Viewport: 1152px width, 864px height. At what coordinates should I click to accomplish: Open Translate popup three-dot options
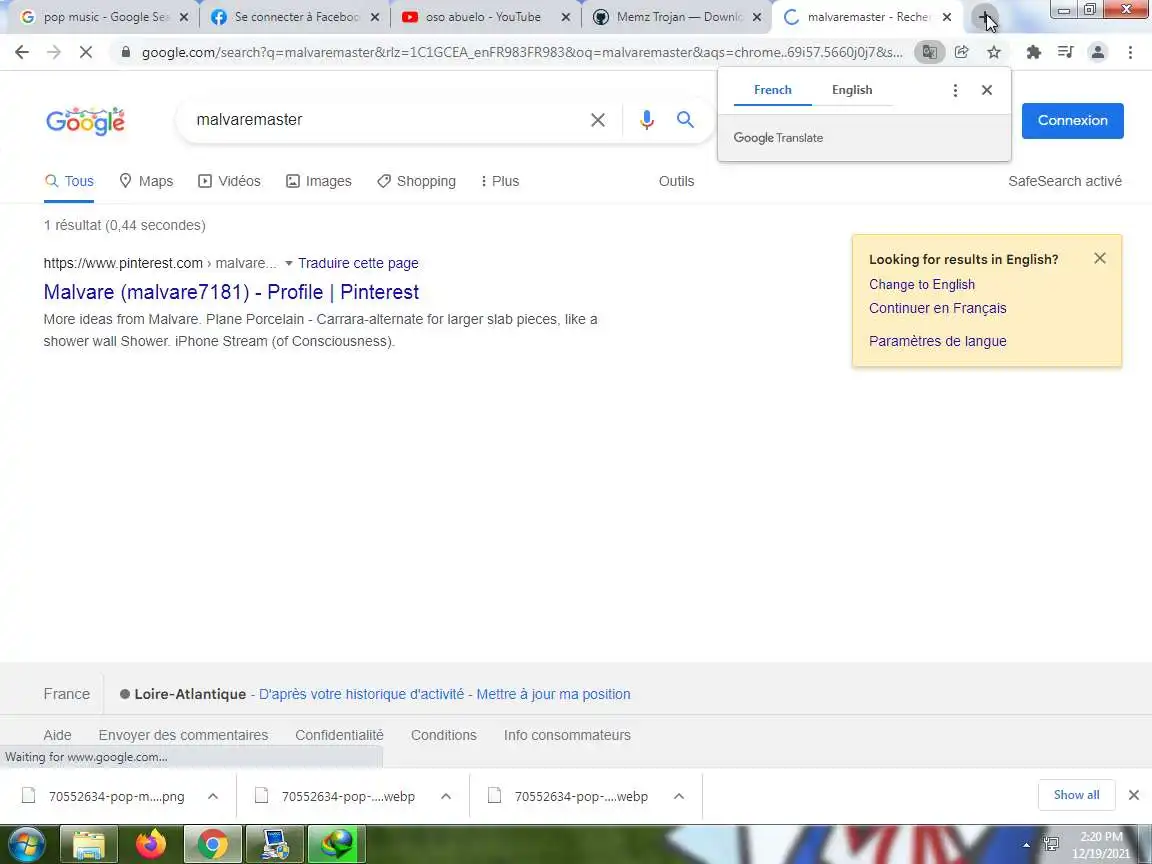(955, 90)
